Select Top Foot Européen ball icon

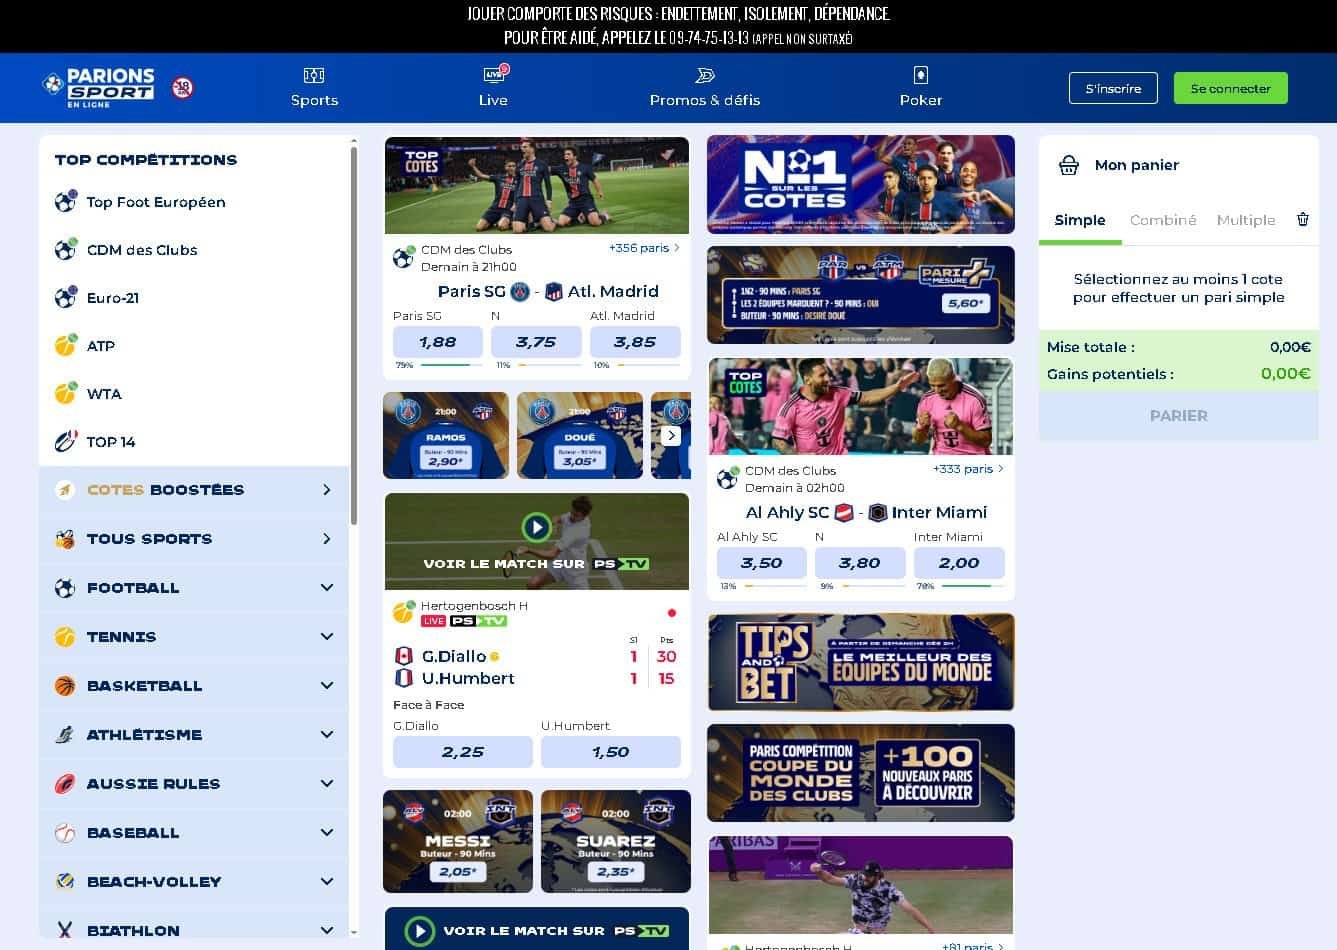pyautogui.click(x=66, y=202)
